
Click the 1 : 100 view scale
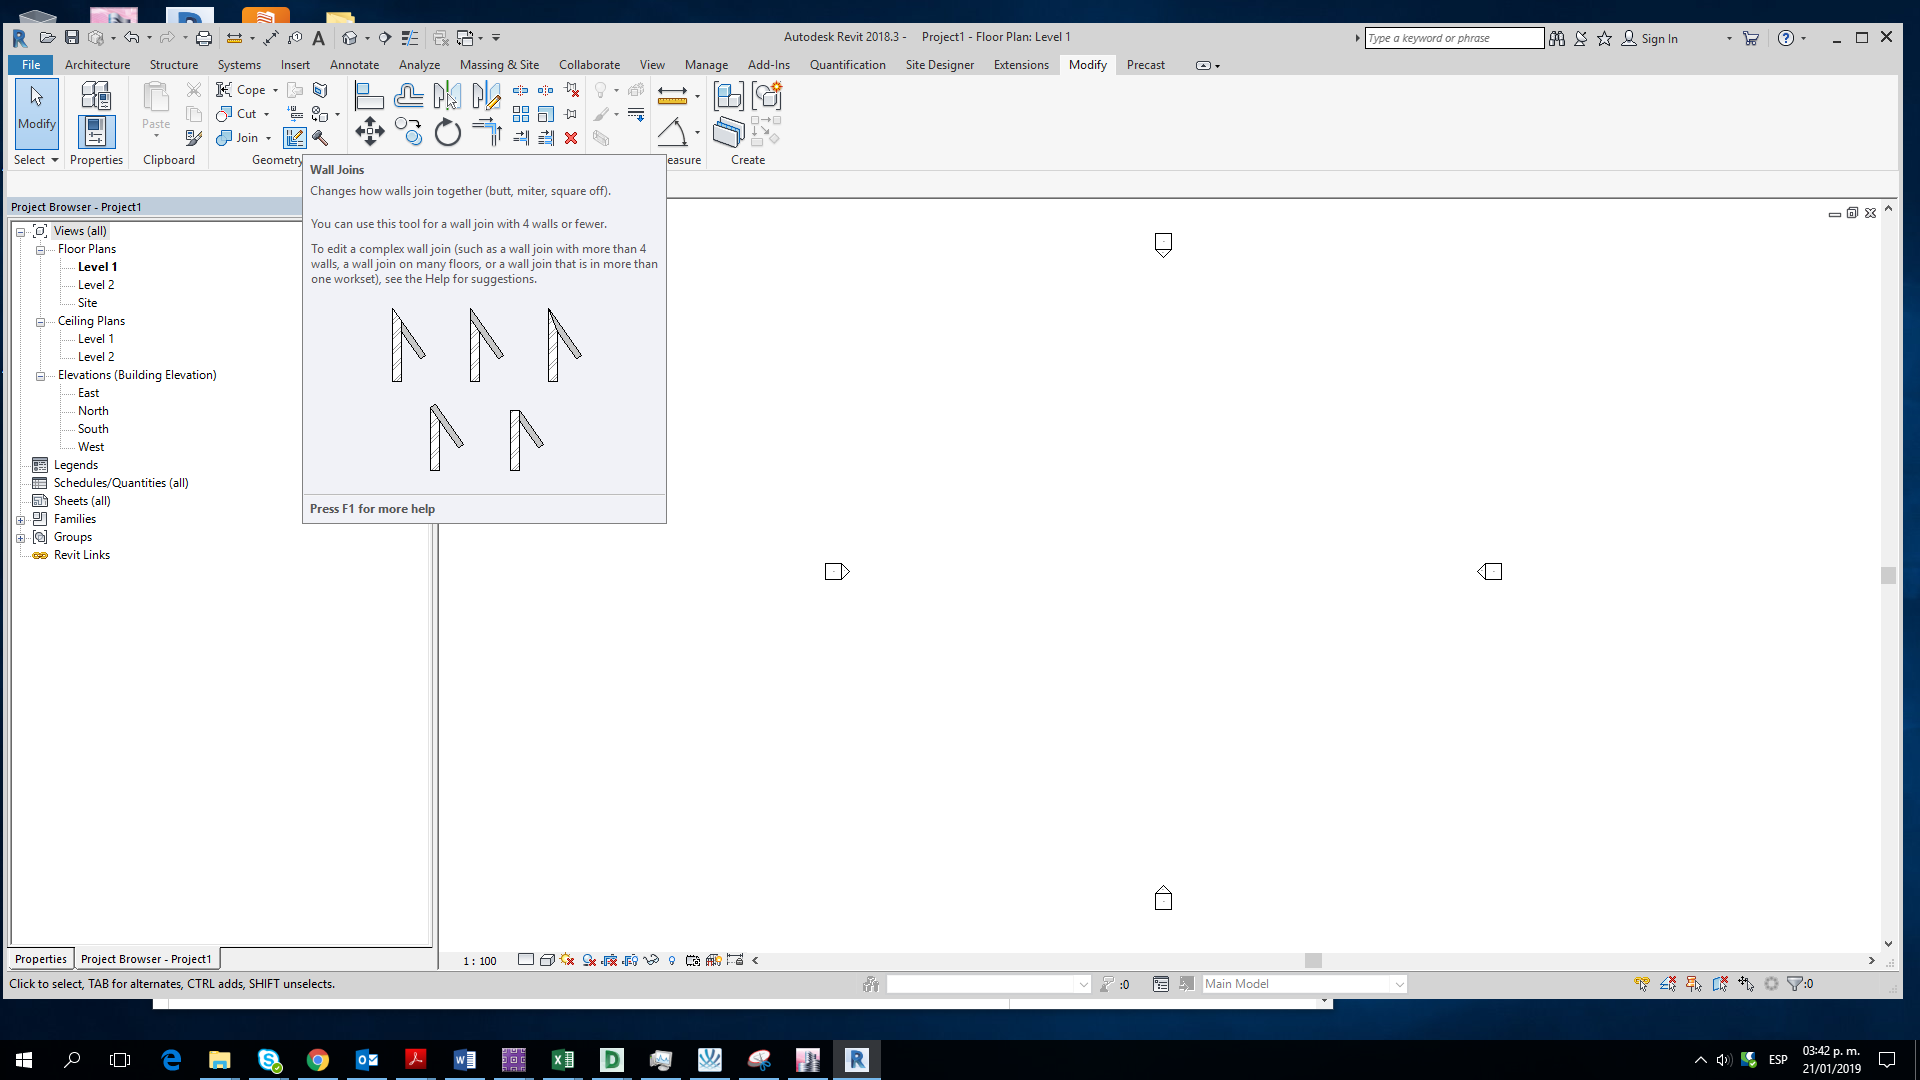click(479, 961)
